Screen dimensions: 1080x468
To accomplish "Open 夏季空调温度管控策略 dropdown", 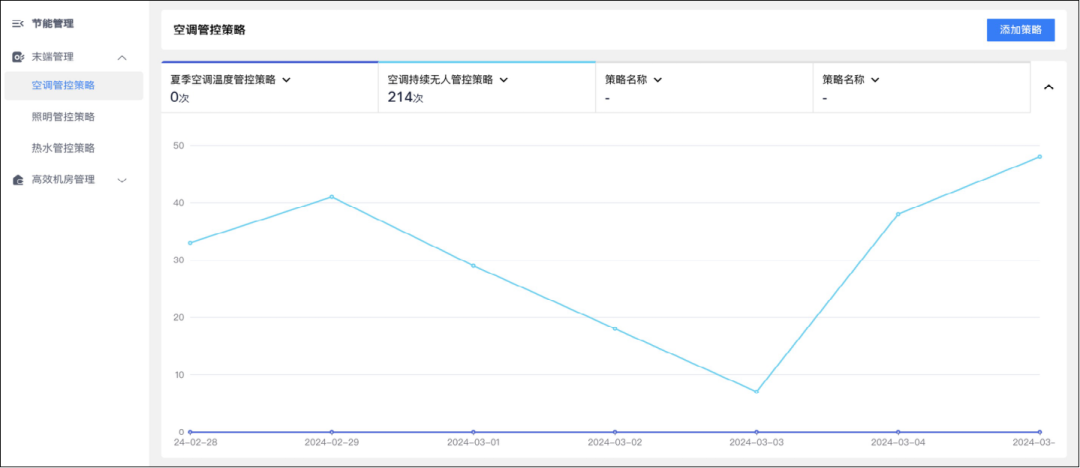I will pos(286,79).
